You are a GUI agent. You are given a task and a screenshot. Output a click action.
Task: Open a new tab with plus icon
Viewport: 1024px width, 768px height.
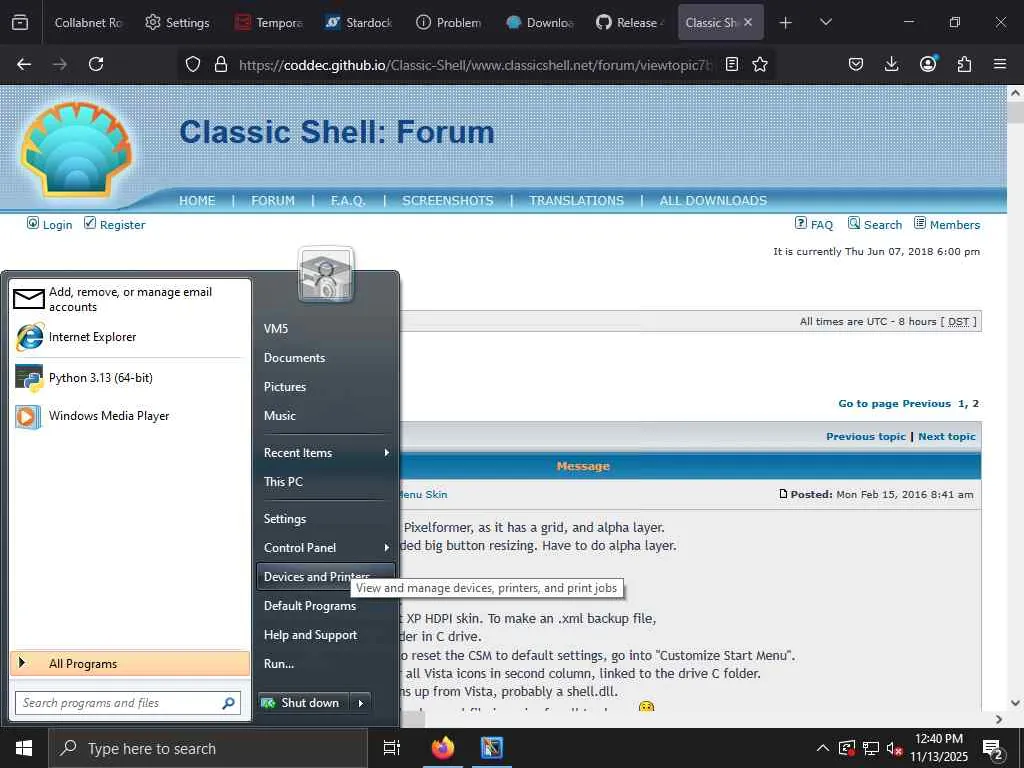(x=786, y=23)
